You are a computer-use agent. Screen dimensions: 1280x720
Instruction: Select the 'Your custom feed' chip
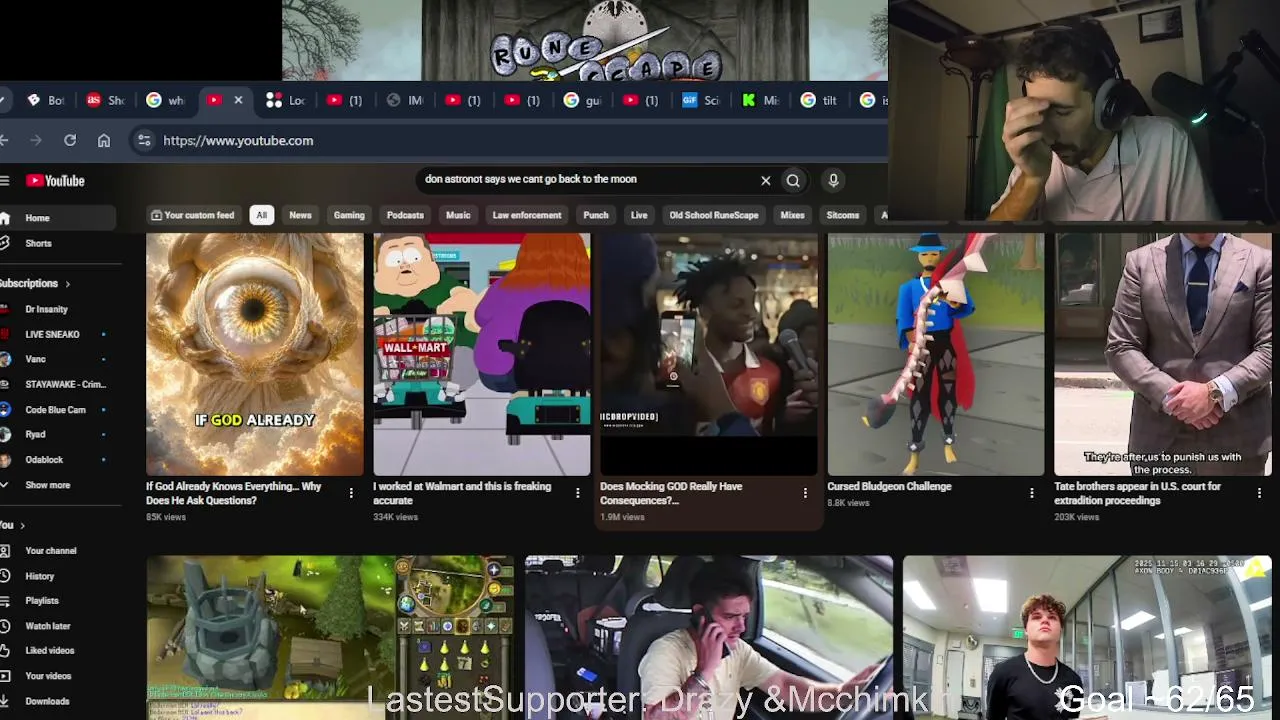tap(192, 215)
